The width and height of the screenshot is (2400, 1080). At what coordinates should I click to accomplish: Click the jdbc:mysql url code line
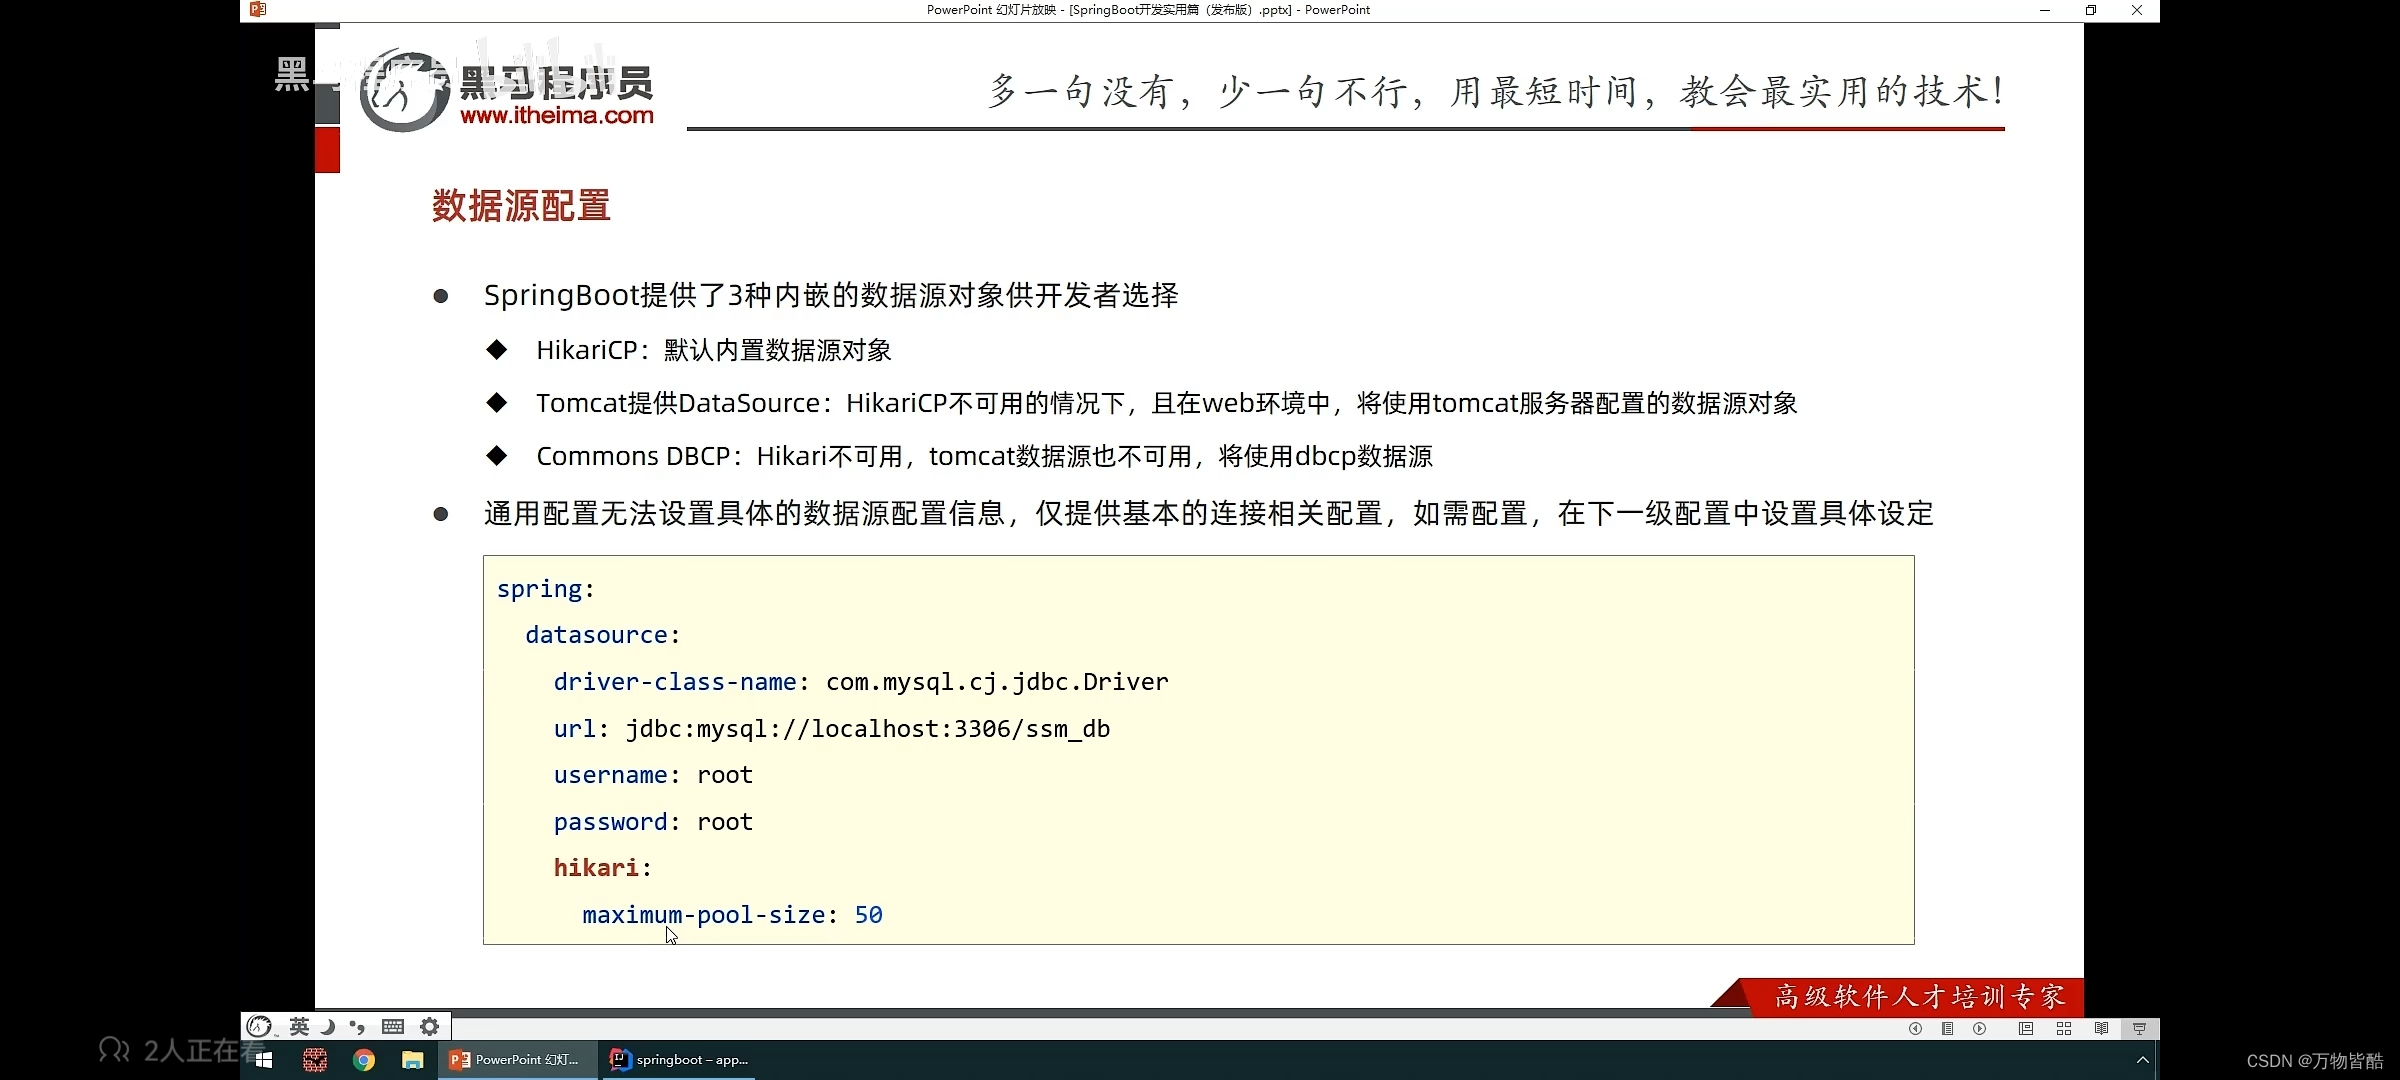[x=832, y=729]
